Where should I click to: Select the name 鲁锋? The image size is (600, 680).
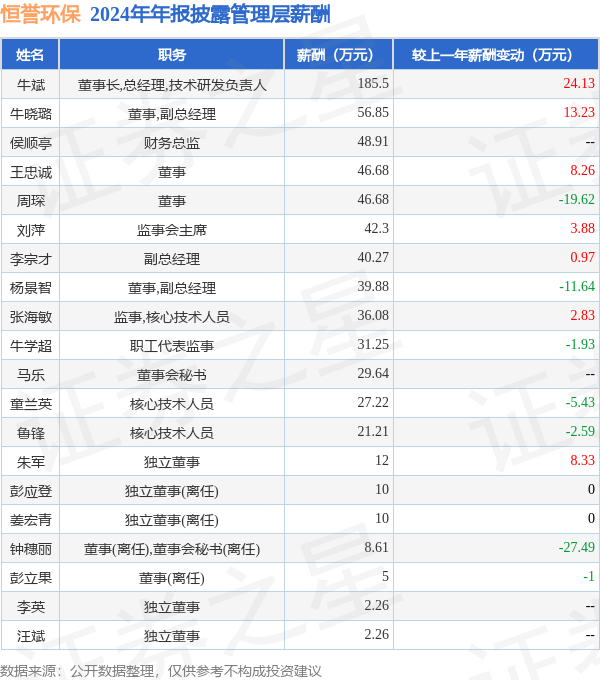(30, 433)
